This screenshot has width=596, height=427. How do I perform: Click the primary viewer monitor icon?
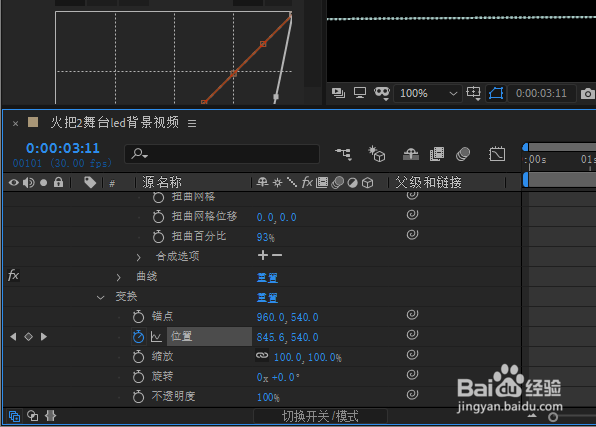pyautogui.click(x=360, y=93)
